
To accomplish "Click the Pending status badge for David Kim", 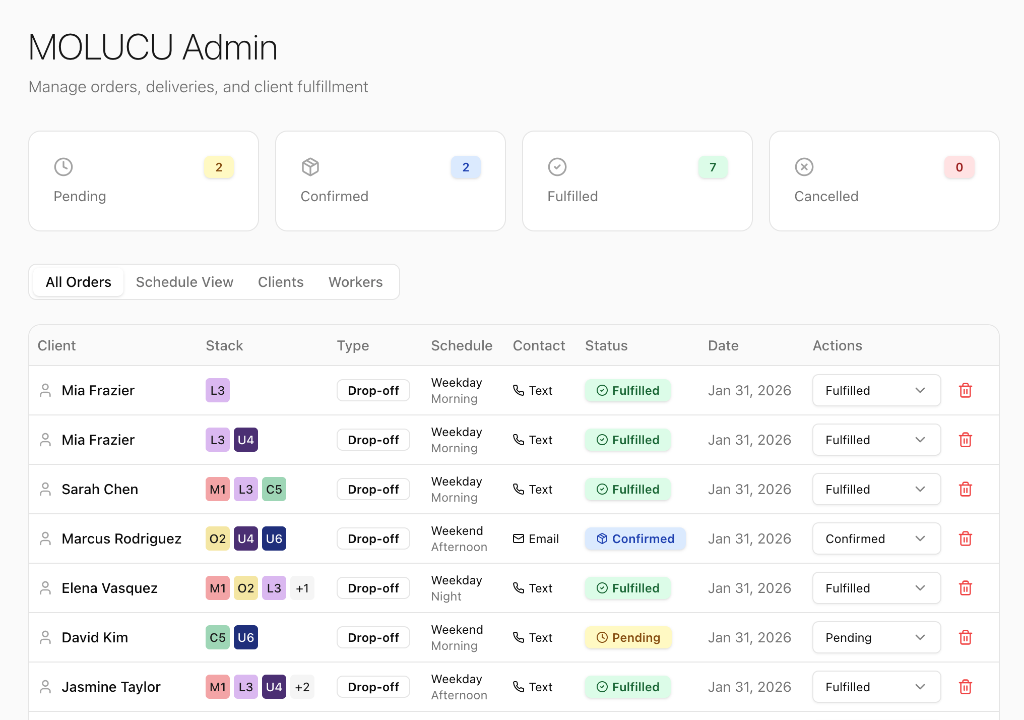I will [628, 638].
